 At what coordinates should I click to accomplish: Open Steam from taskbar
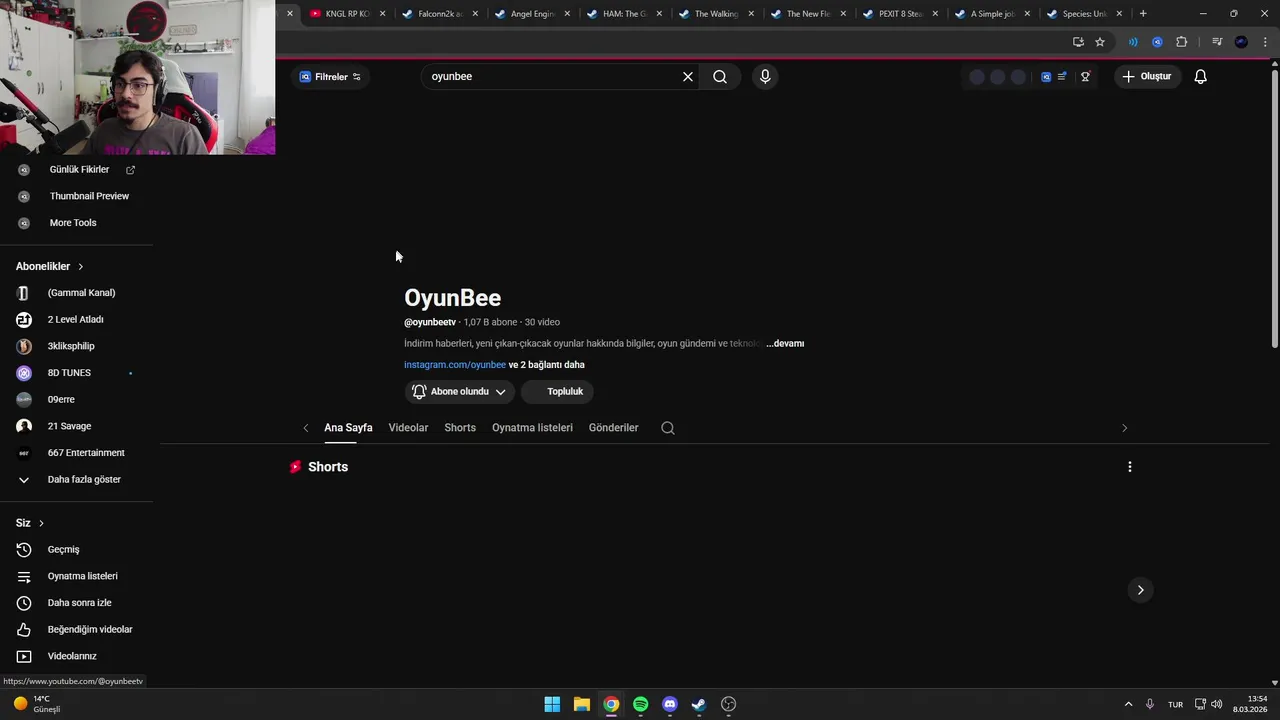click(x=699, y=704)
